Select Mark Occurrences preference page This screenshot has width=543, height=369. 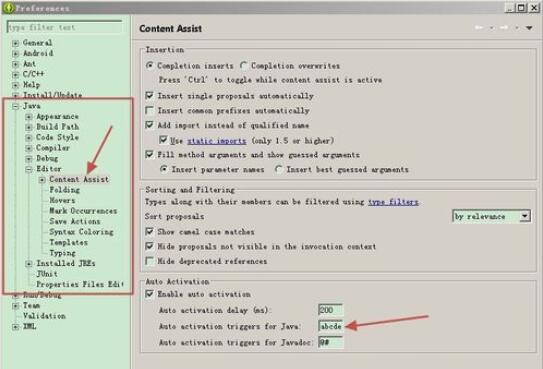click(x=83, y=211)
